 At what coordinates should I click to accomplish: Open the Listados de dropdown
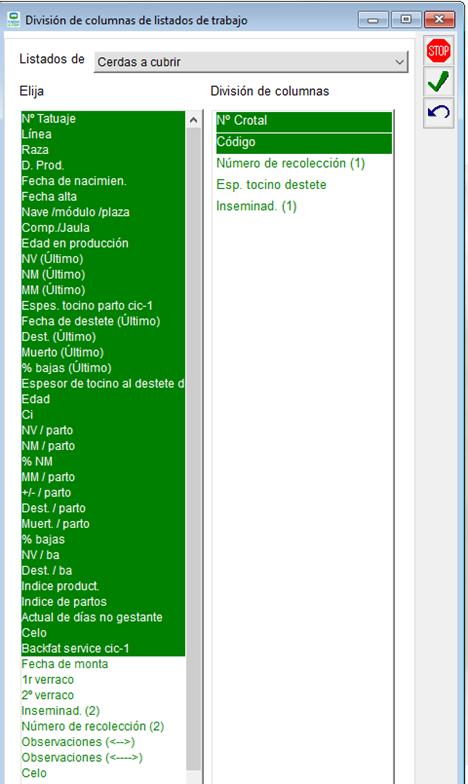251,62
